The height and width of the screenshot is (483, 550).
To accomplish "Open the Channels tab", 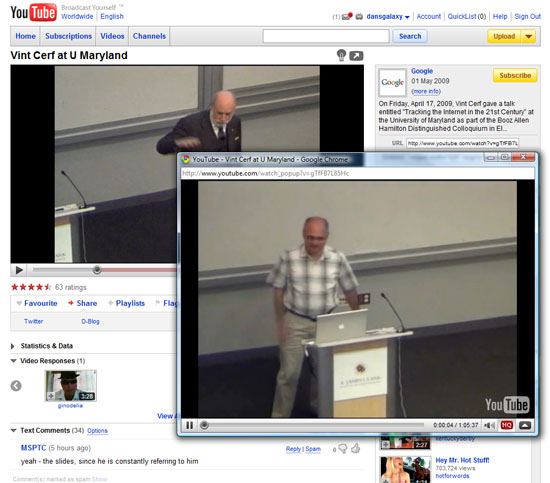I will coord(149,36).
